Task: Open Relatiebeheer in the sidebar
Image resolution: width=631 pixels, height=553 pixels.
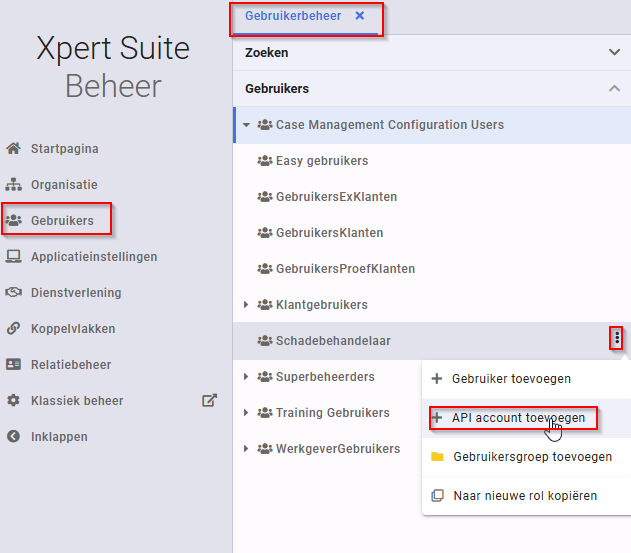Action: [x=71, y=364]
